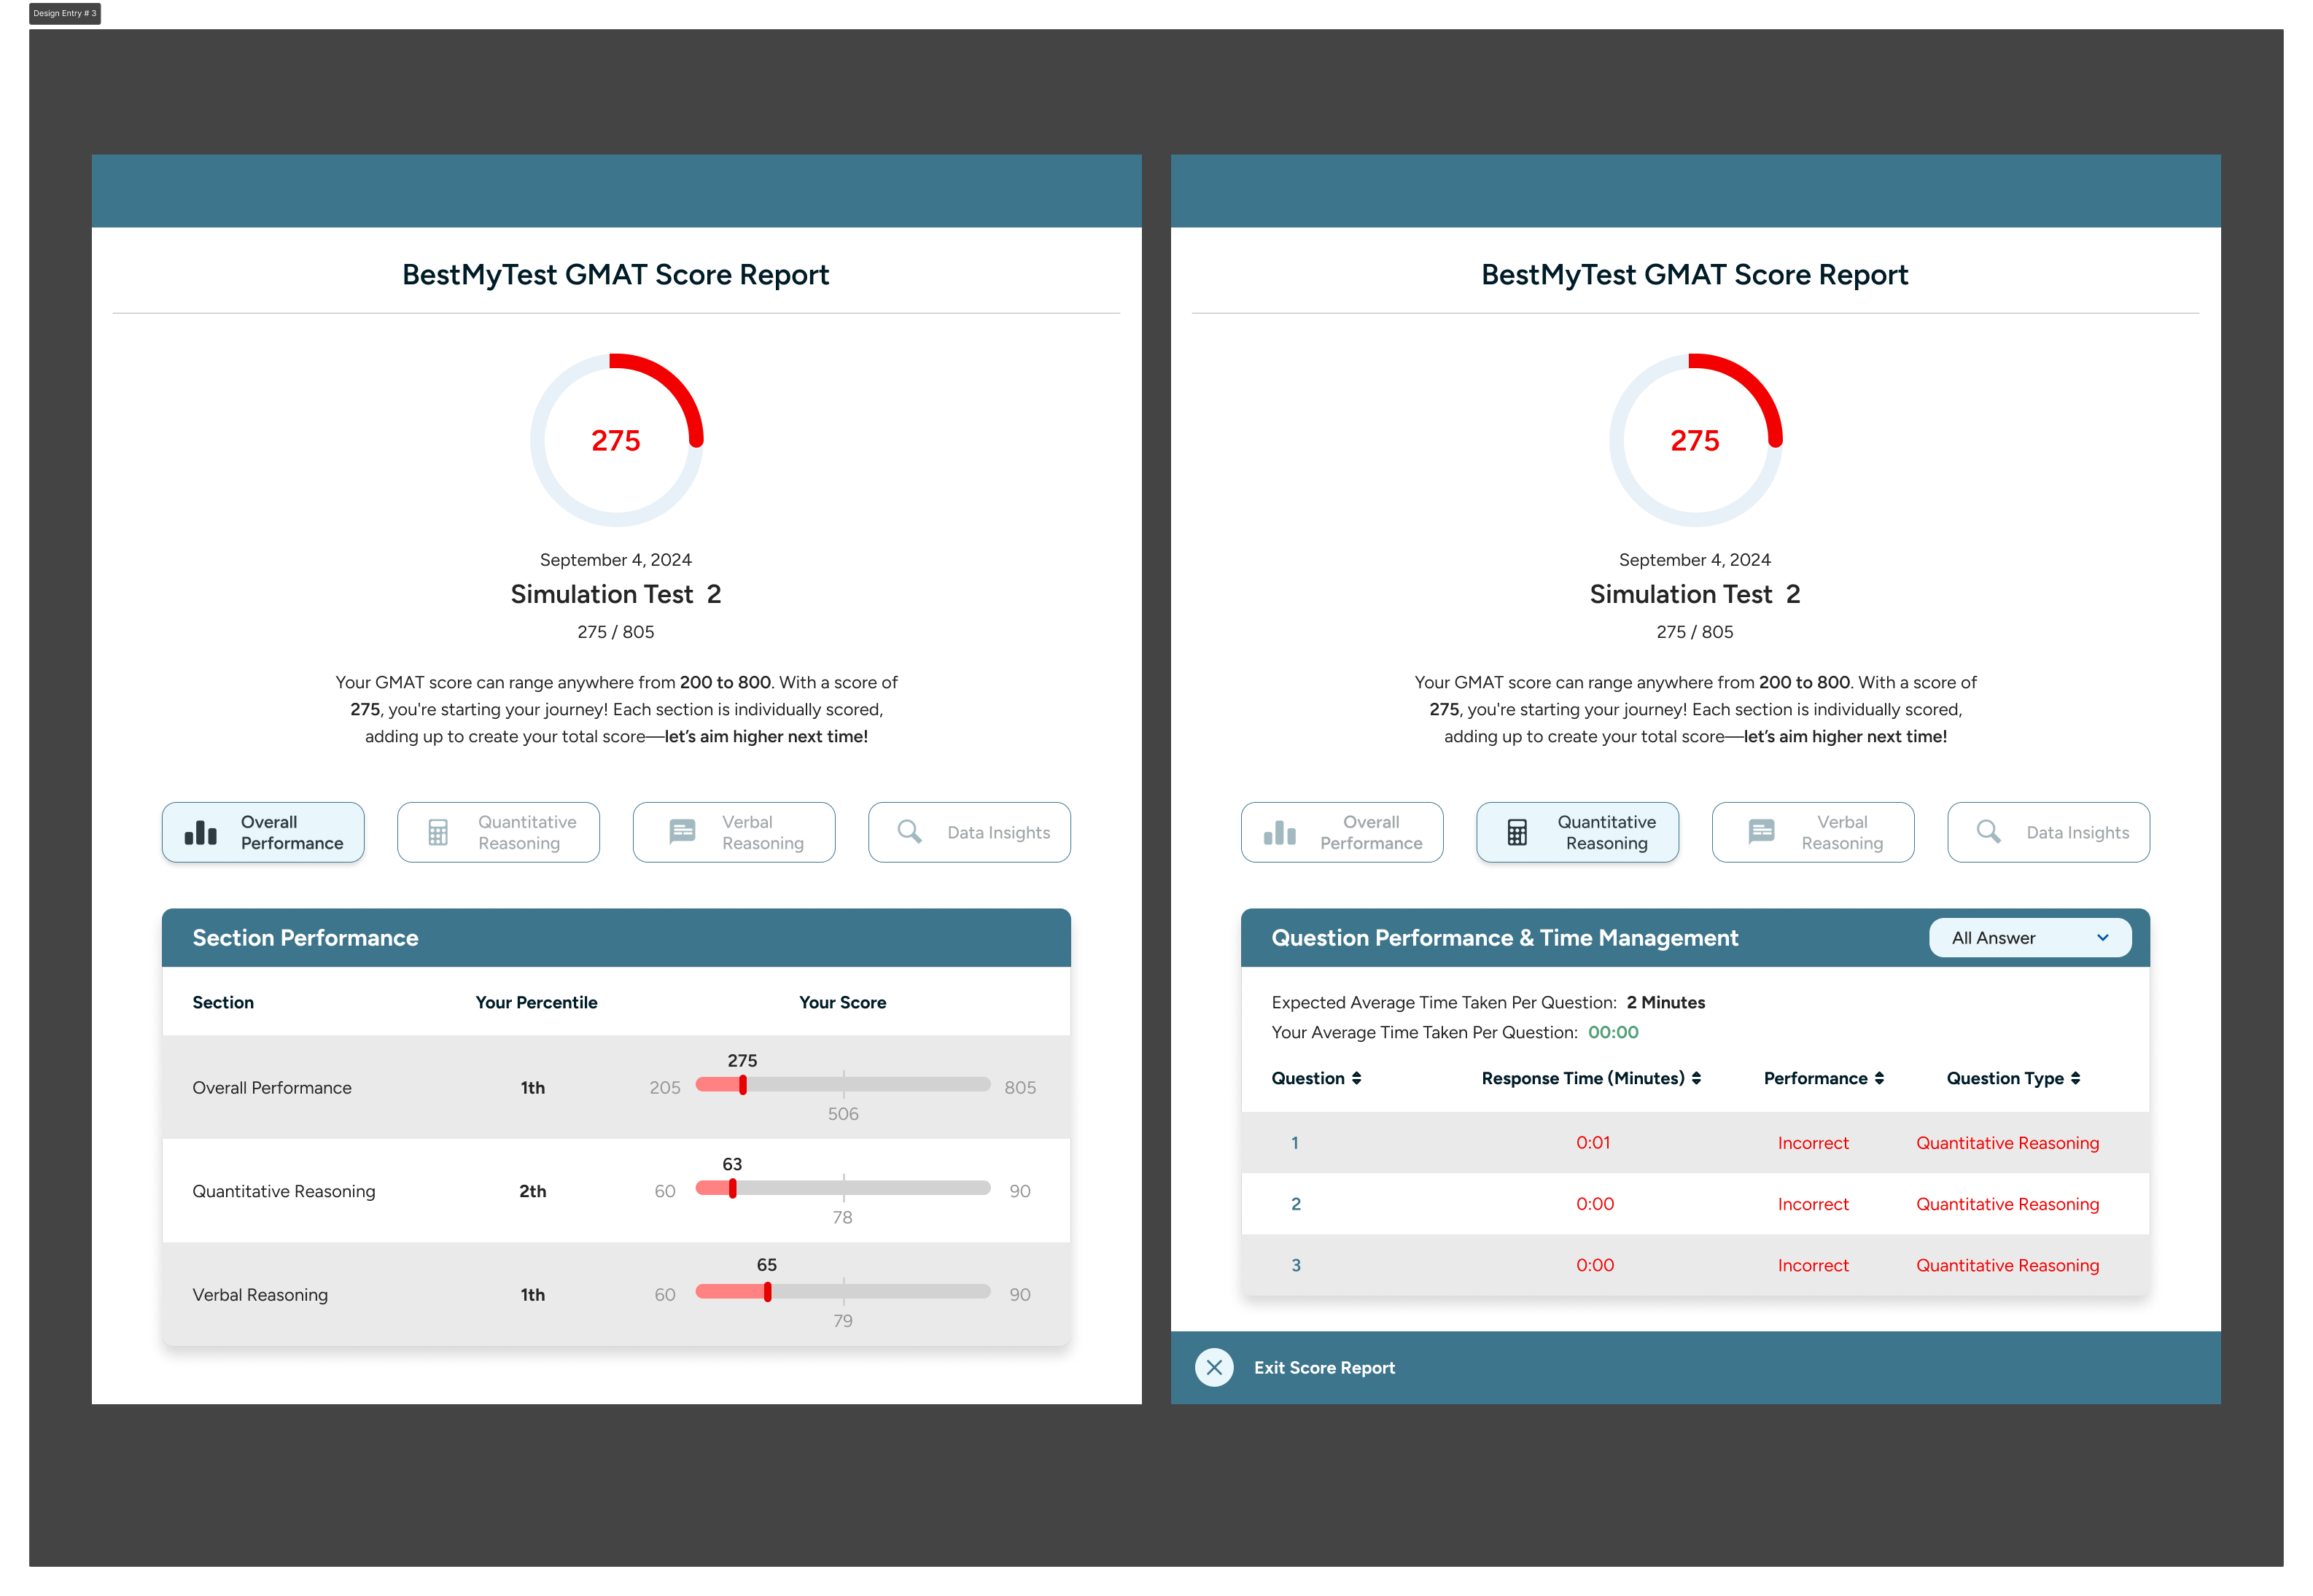Click the 'Quantitative Reasoning' row label in section table
2313x1596 pixels.
(x=284, y=1191)
